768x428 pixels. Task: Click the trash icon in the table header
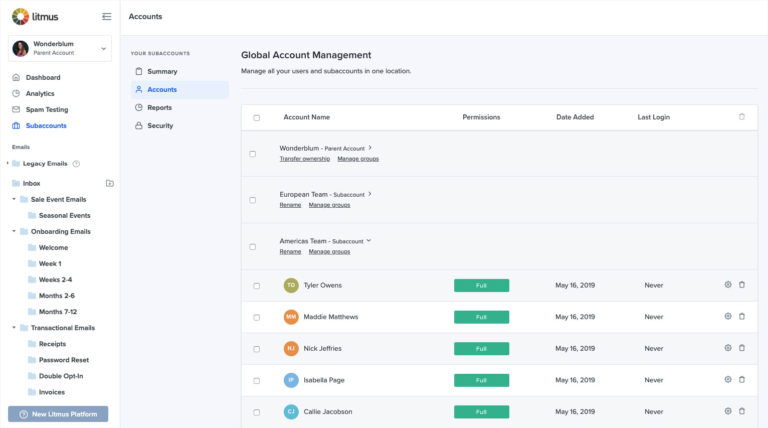742,117
